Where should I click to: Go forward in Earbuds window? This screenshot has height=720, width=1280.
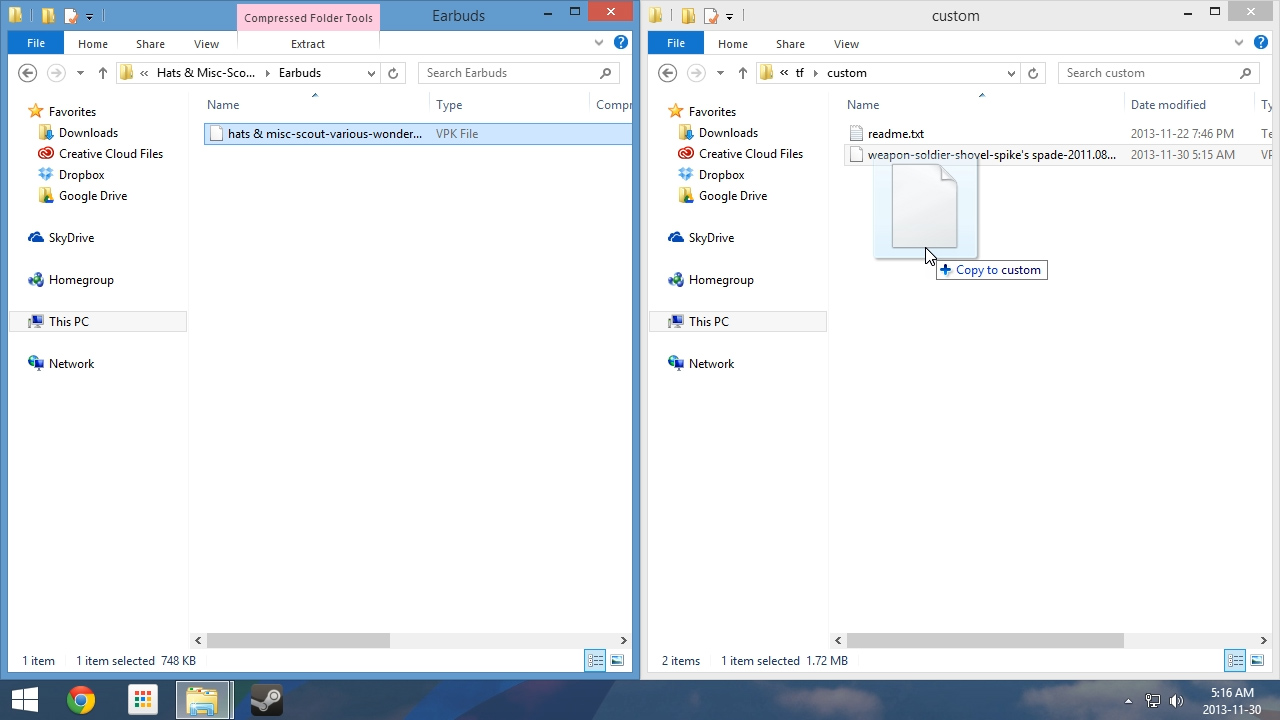pos(56,73)
